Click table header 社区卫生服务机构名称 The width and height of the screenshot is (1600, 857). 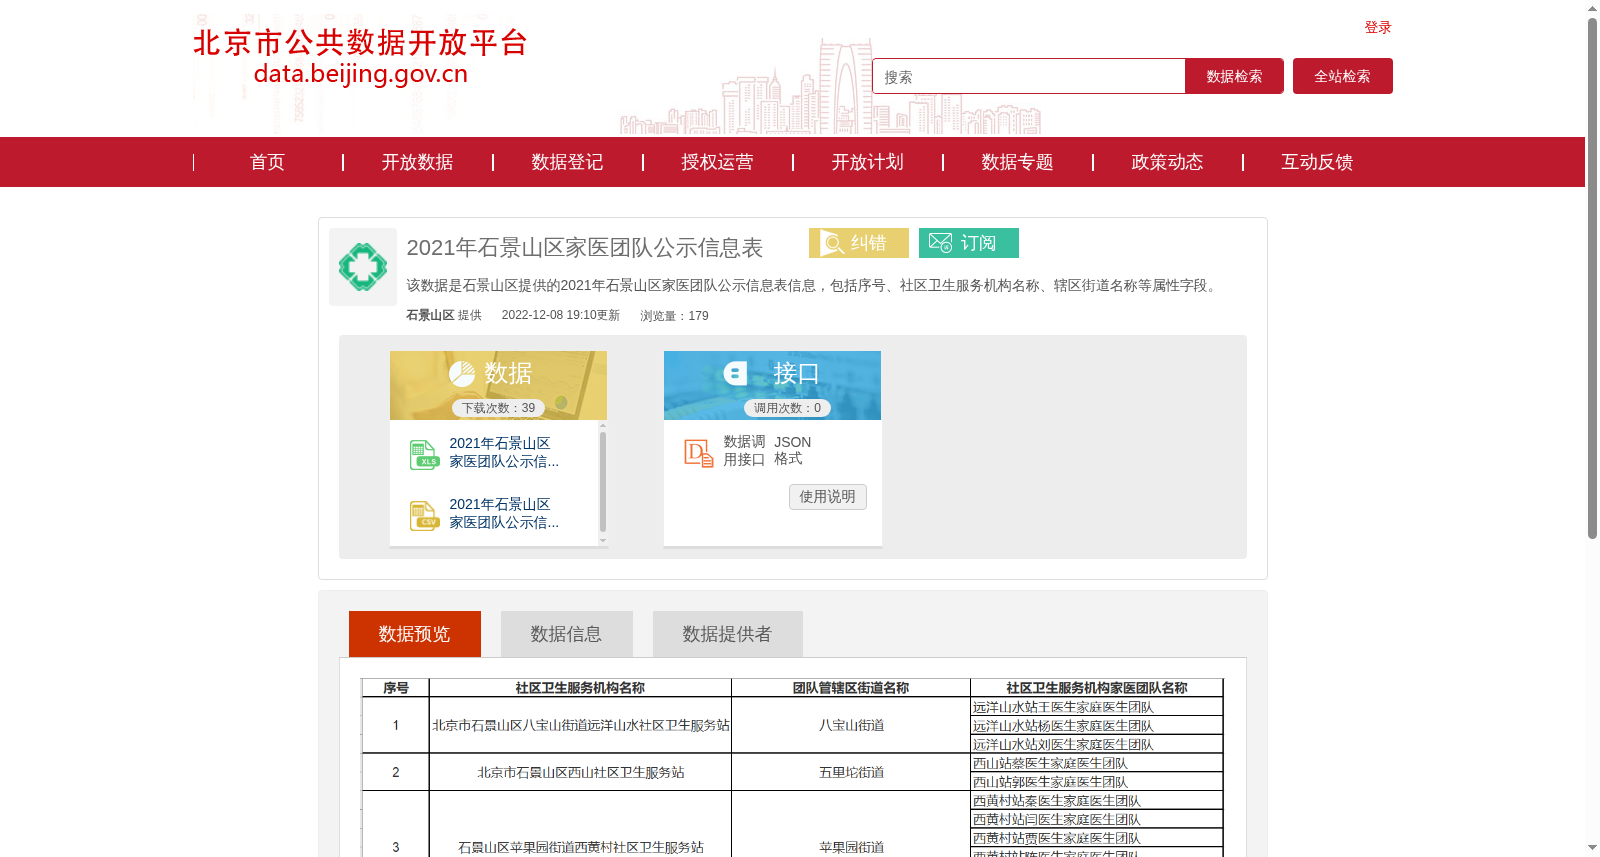(x=580, y=688)
